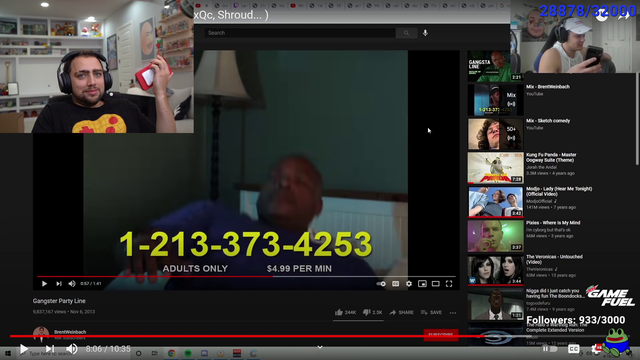Viewport: 640px width, 360px height.
Task: Open the Boondocks video thumbnail
Action: [496, 304]
